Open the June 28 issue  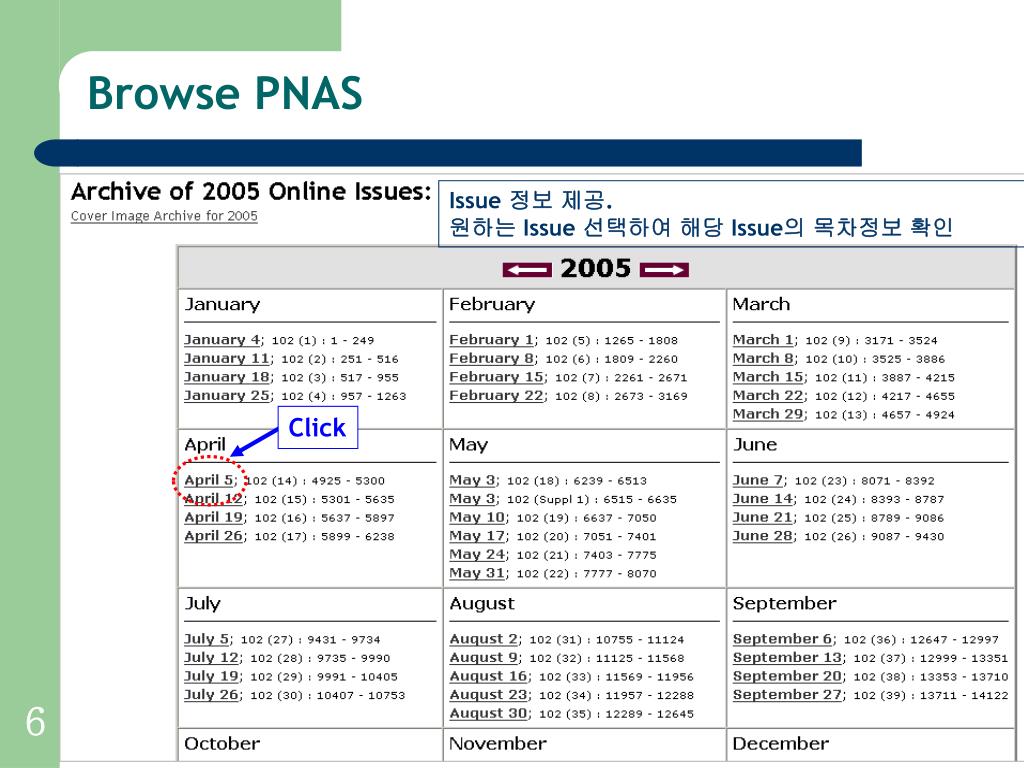click(763, 536)
